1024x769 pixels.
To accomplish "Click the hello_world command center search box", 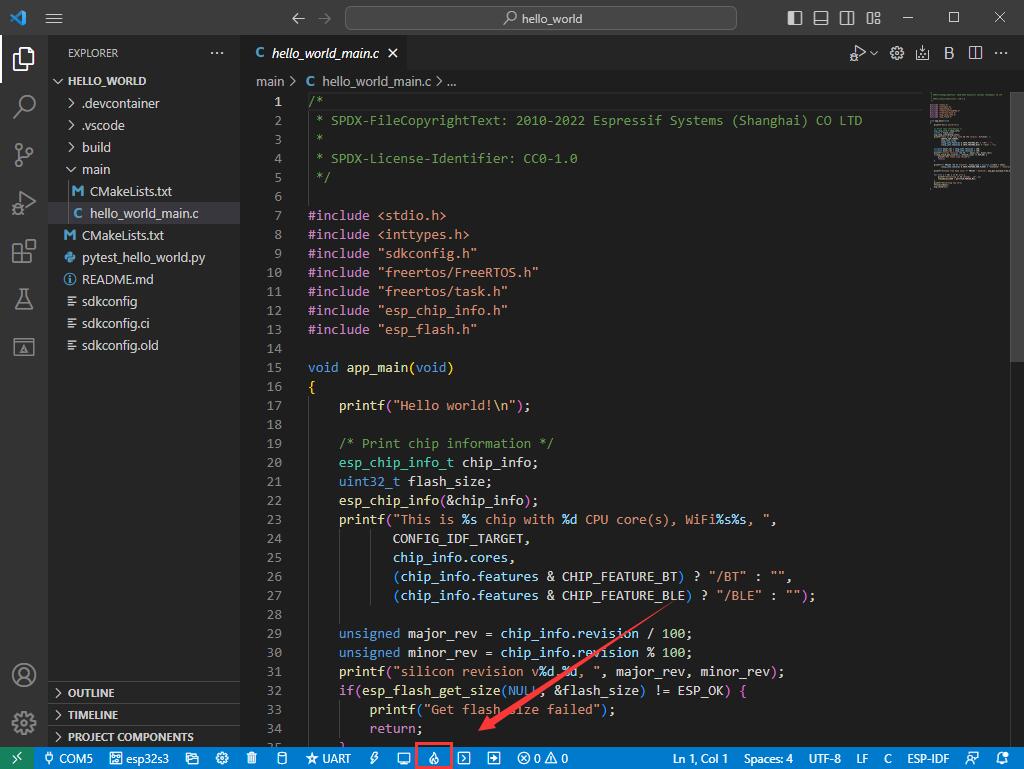I will pyautogui.click(x=541, y=18).
